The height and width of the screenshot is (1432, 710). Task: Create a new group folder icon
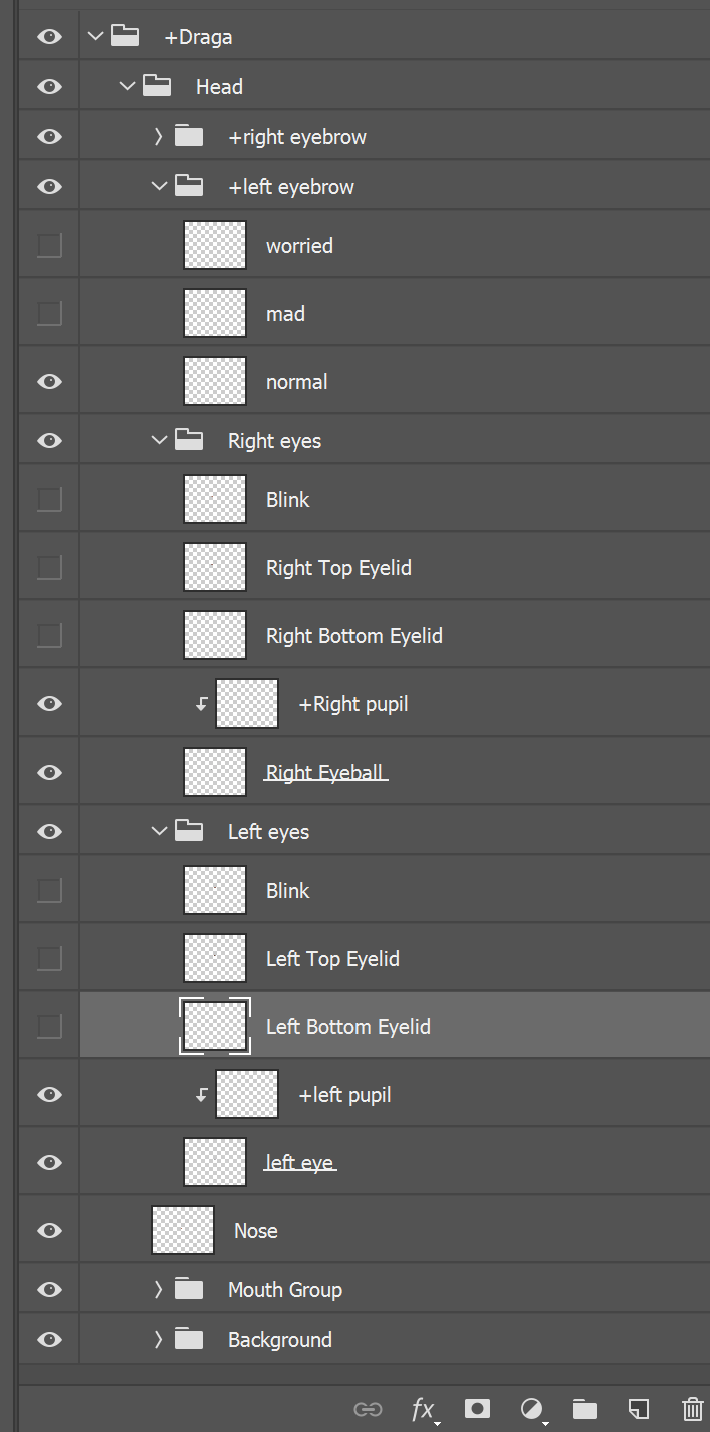tap(585, 1409)
